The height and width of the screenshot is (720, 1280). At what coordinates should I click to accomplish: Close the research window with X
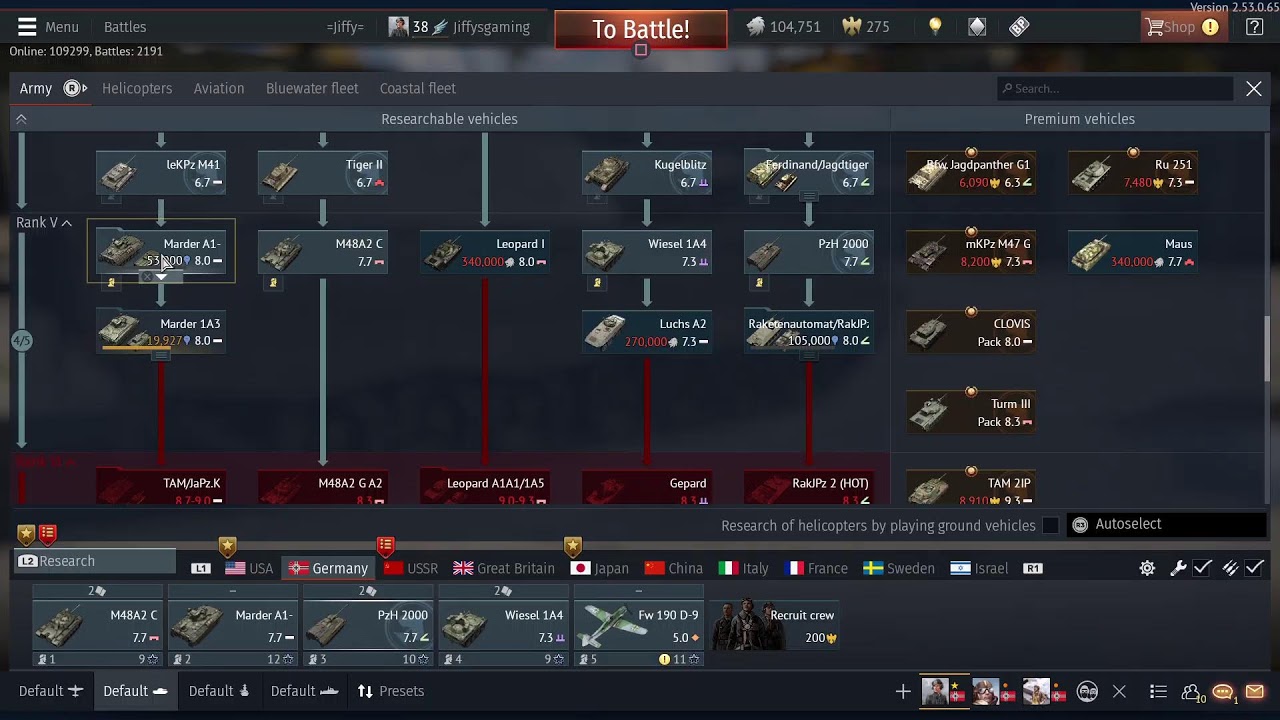pyautogui.click(x=1254, y=89)
